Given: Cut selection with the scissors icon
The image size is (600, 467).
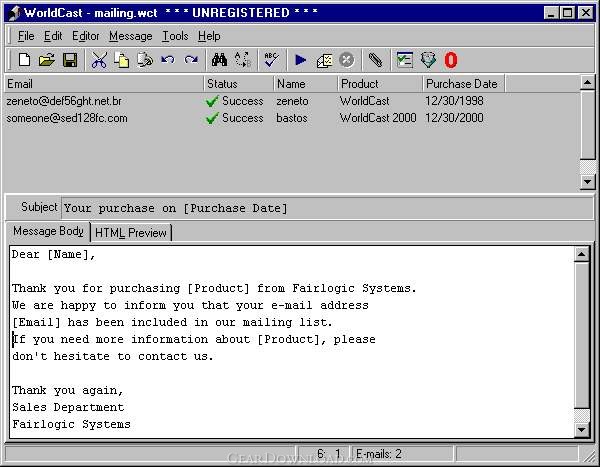Looking at the screenshot, I should (99, 60).
